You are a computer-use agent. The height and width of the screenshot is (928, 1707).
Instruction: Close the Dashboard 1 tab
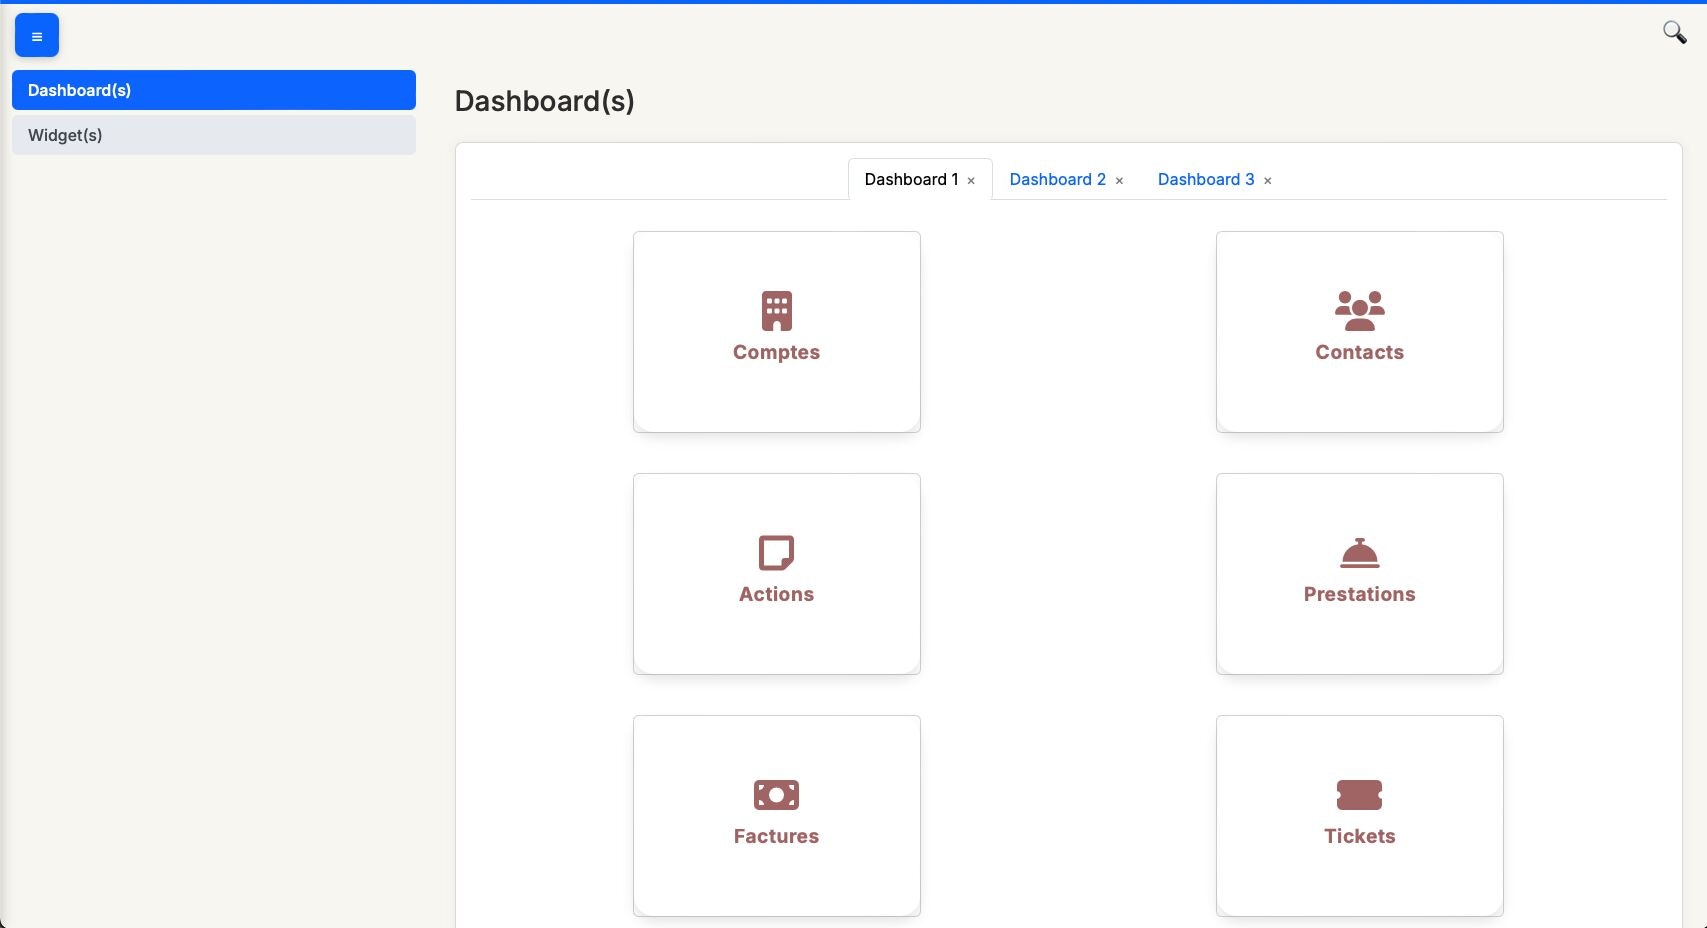971,180
